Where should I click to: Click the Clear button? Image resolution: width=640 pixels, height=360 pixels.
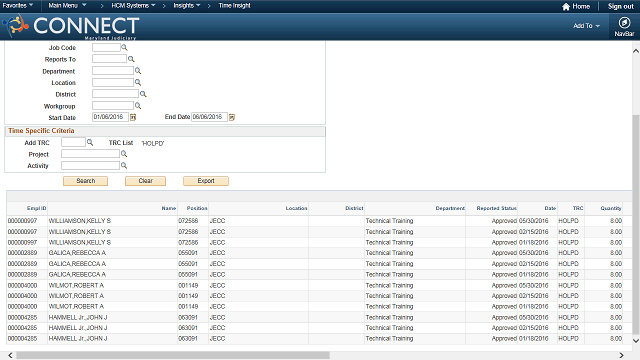(x=145, y=181)
